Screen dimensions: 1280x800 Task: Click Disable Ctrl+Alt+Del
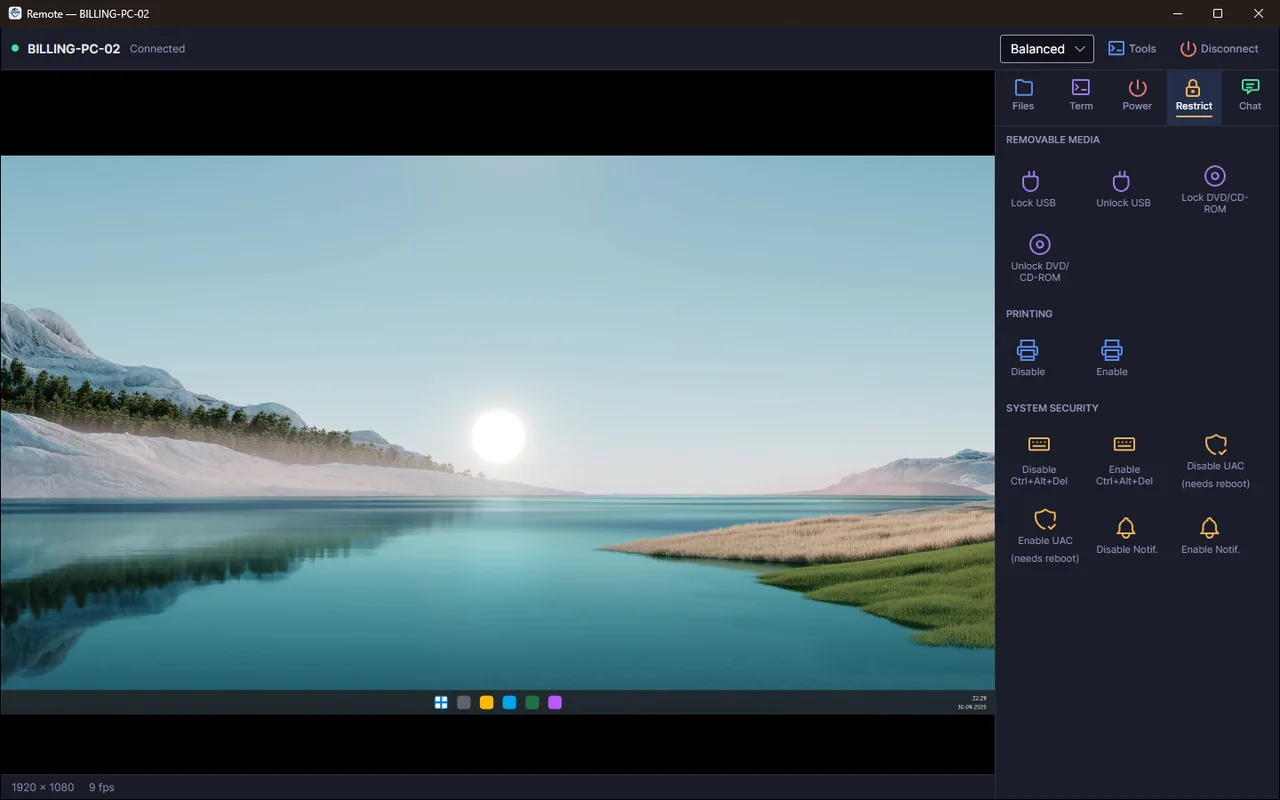(x=1039, y=461)
